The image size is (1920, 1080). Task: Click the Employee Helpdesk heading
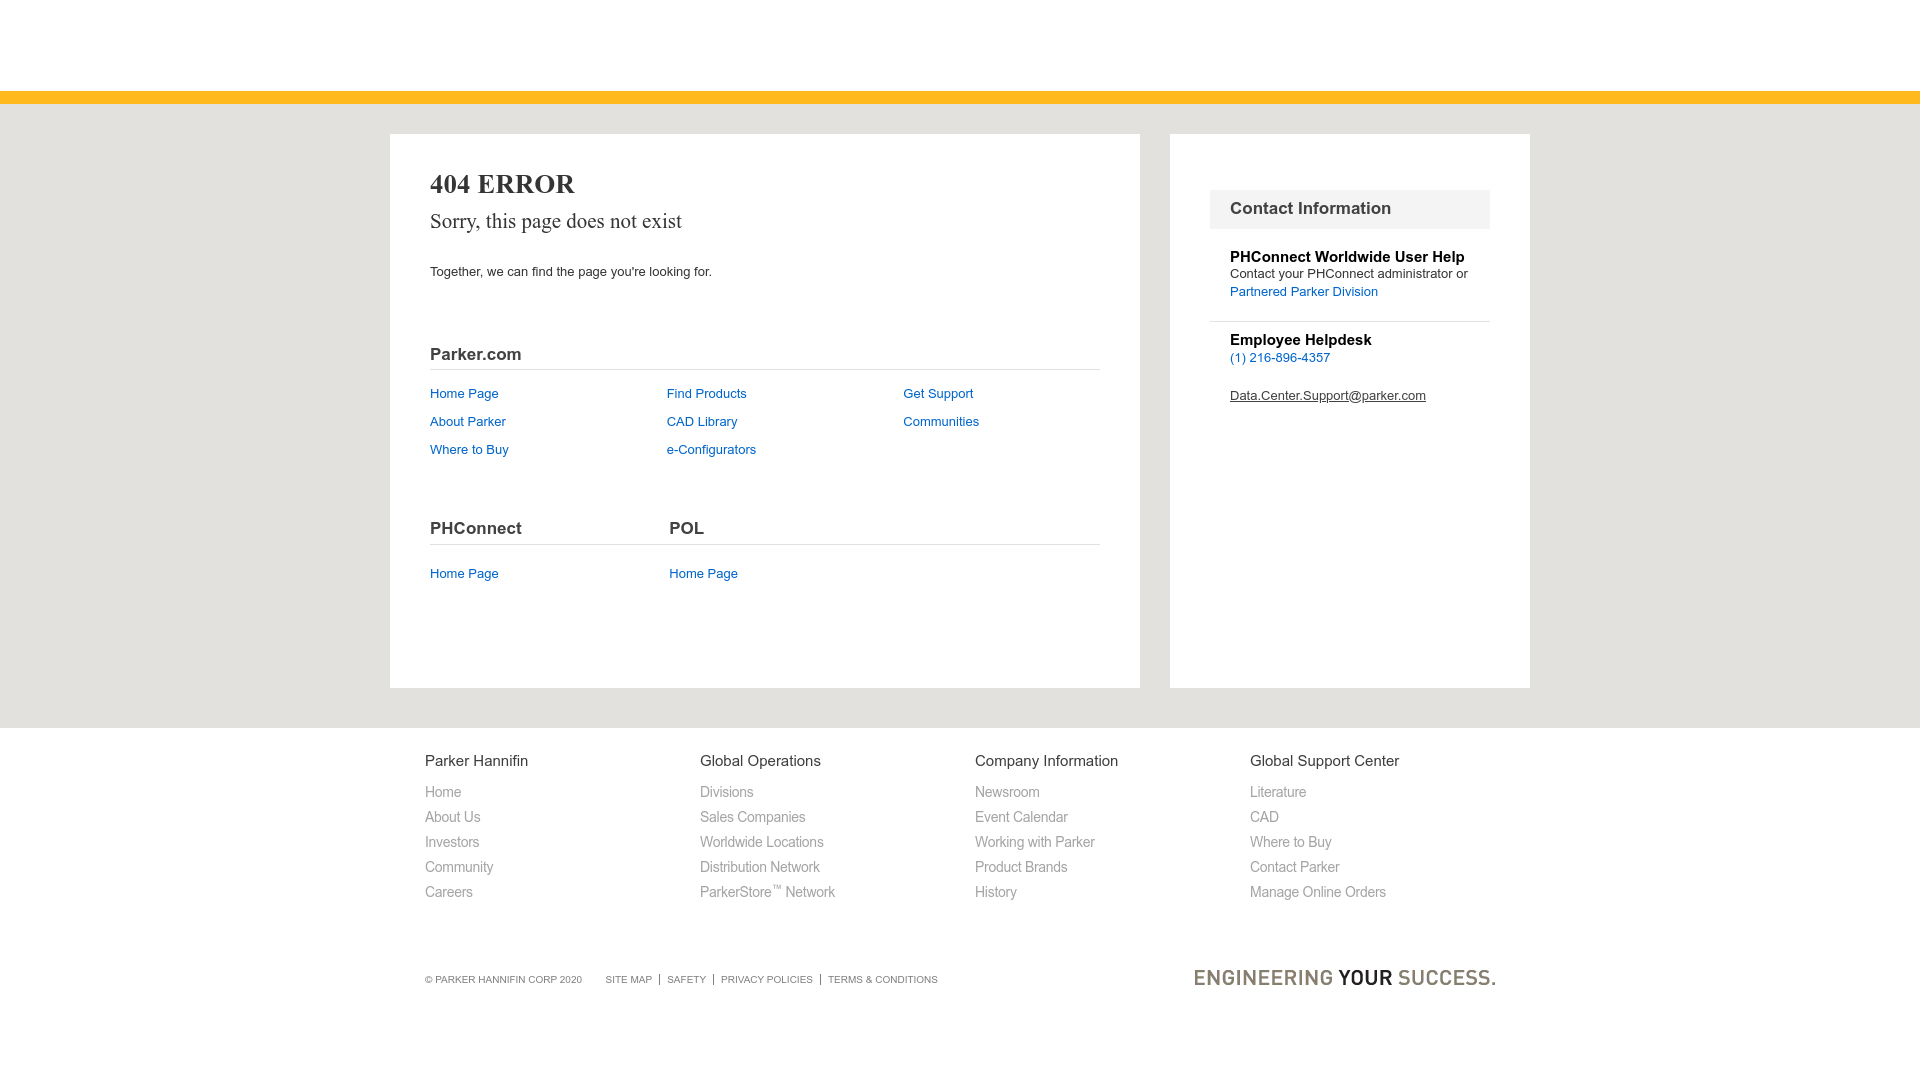tap(1301, 340)
